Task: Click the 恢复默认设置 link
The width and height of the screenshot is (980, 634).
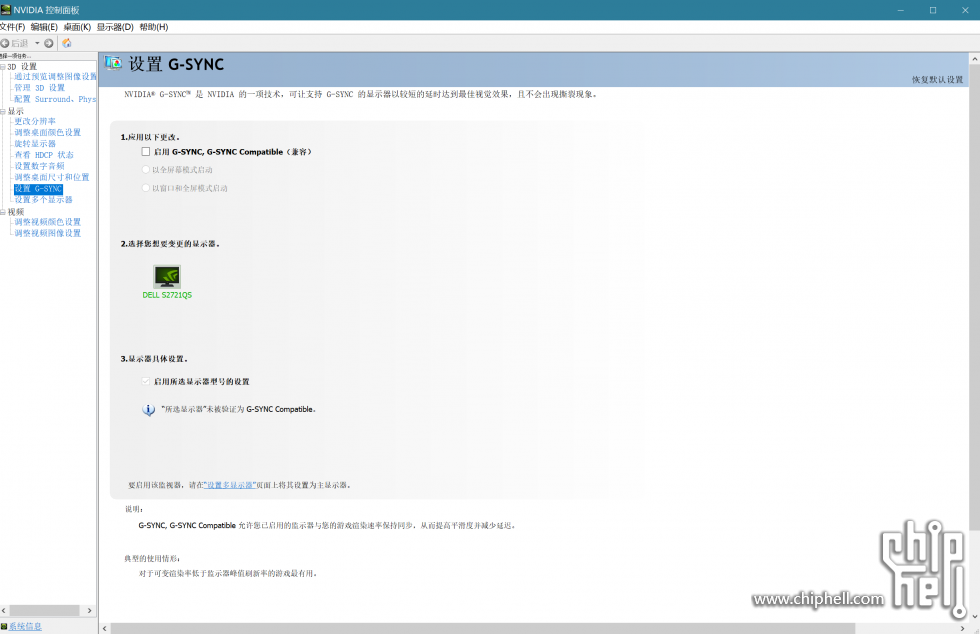Action: click(x=937, y=79)
